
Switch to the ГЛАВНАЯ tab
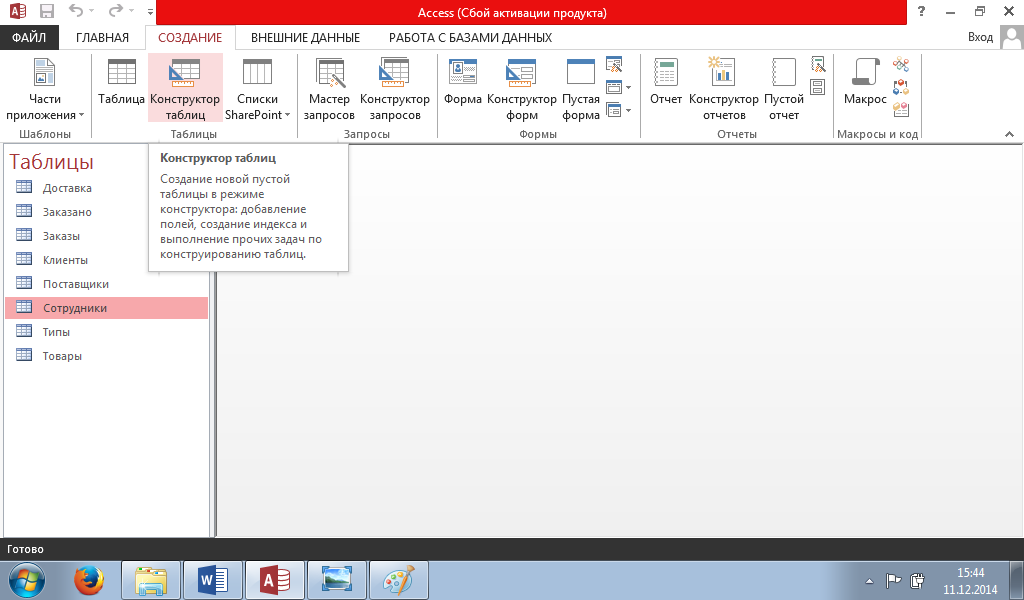(x=103, y=37)
